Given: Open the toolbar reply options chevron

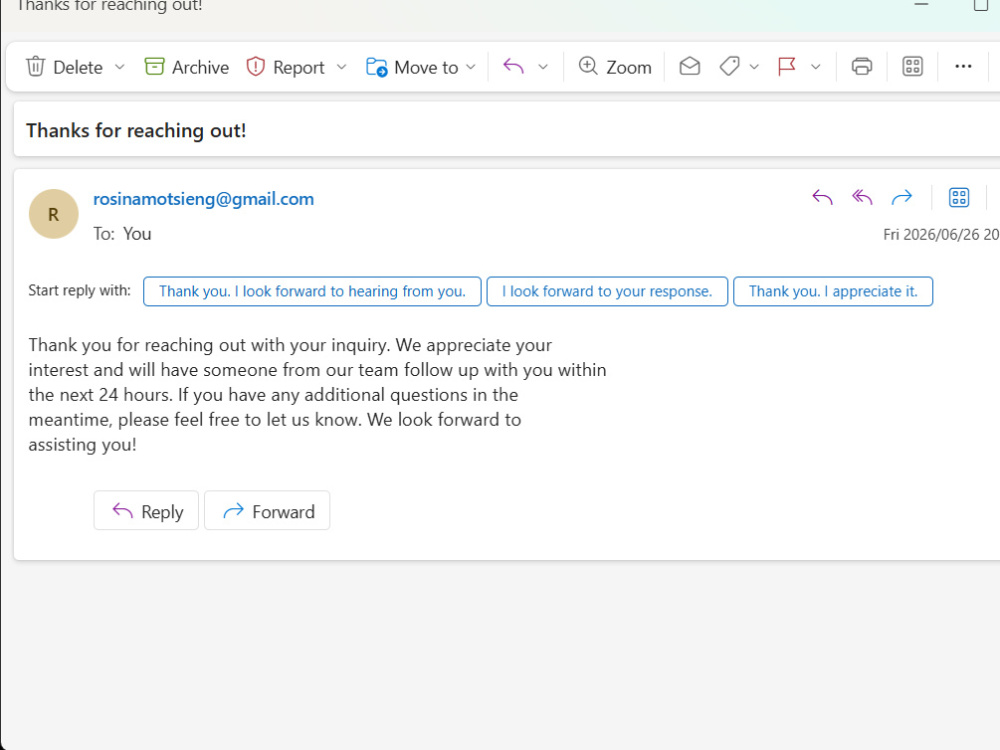Looking at the screenshot, I should pyautogui.click(x=543, y=67).
